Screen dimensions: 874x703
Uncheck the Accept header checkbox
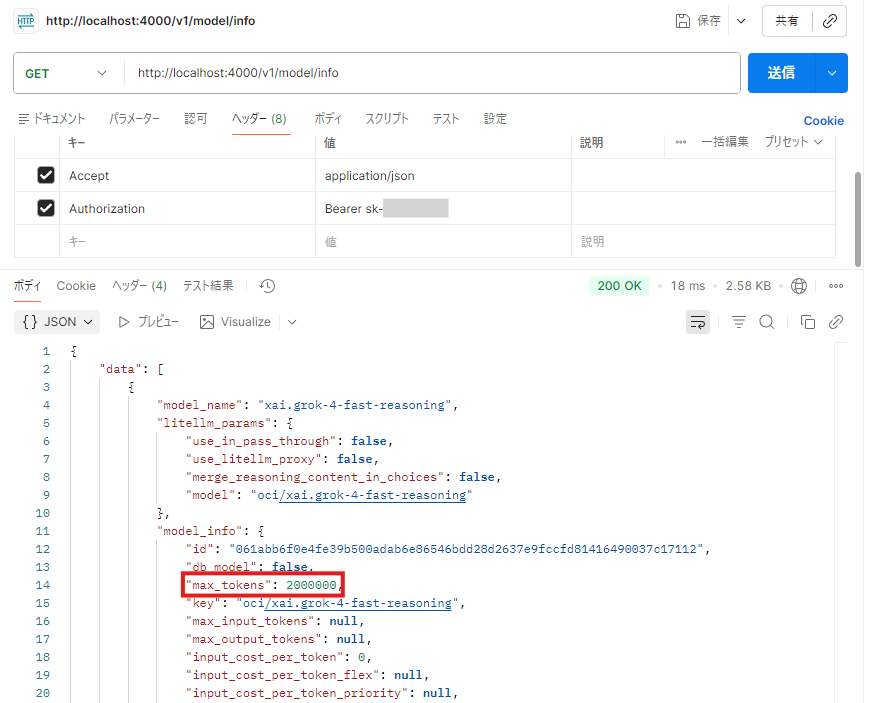pos(46,175)
